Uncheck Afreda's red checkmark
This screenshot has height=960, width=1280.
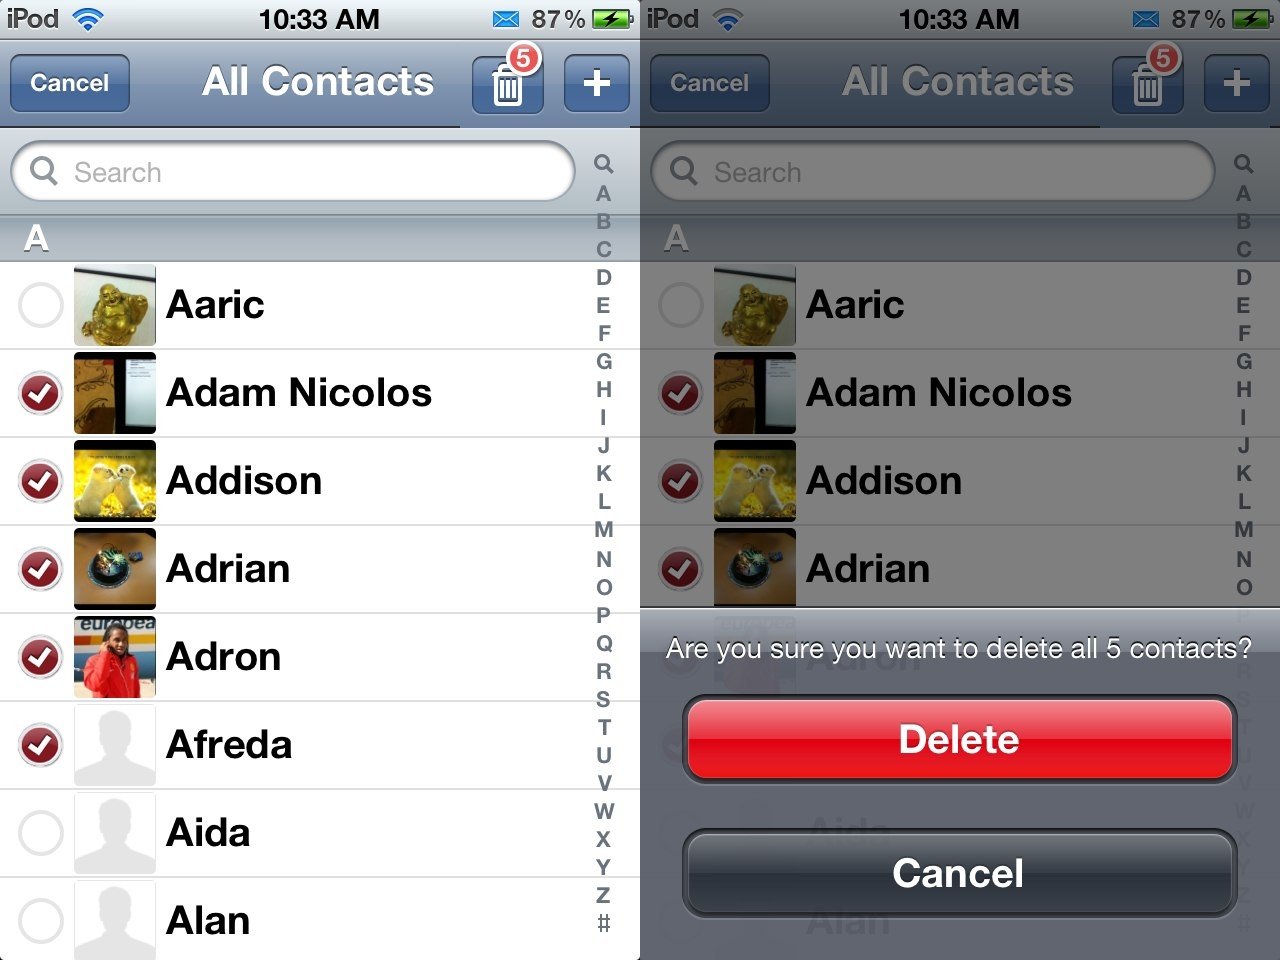[x=41, y=745]
